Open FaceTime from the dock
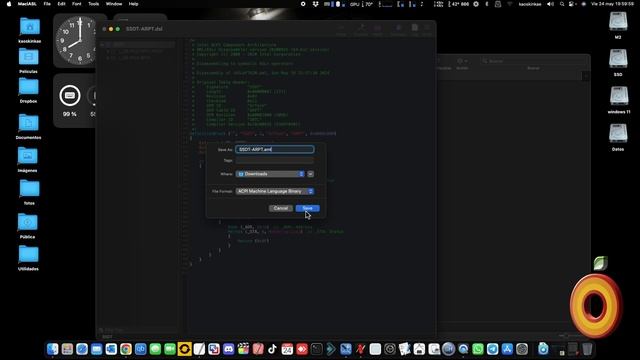 [x=170, y=349]
